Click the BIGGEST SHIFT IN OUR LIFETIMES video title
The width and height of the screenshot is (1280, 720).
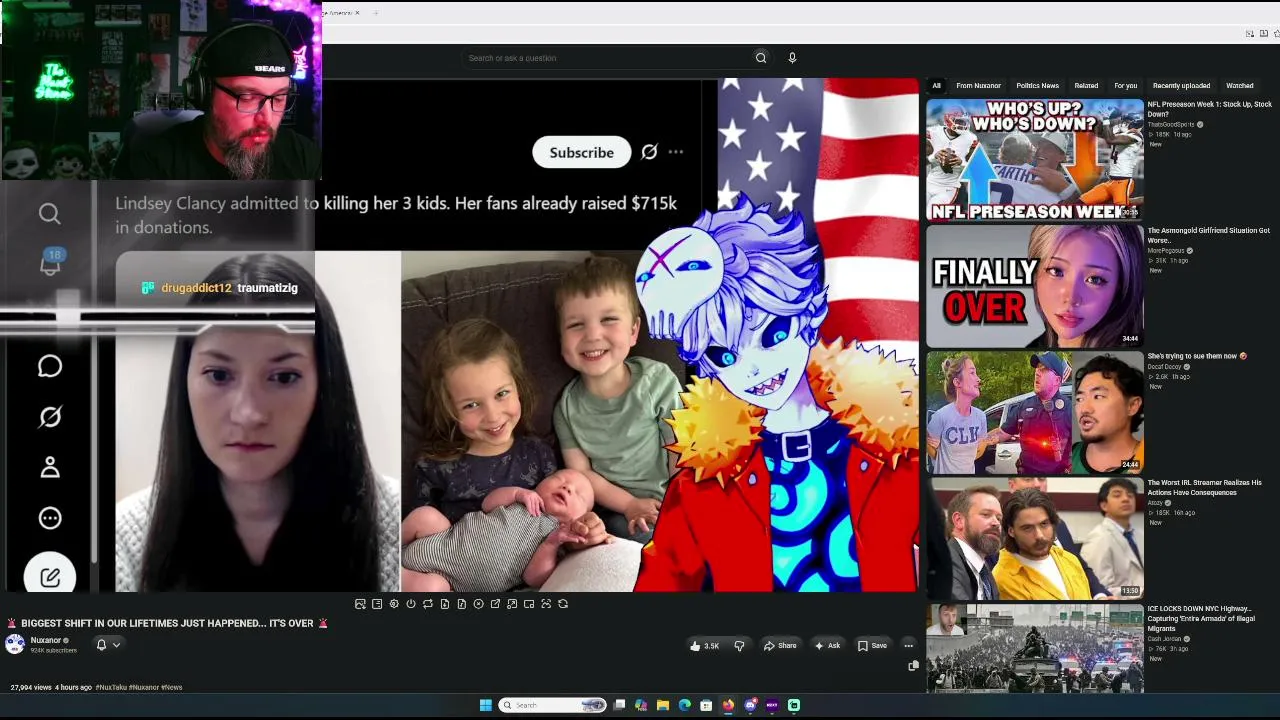pos(168,623)
